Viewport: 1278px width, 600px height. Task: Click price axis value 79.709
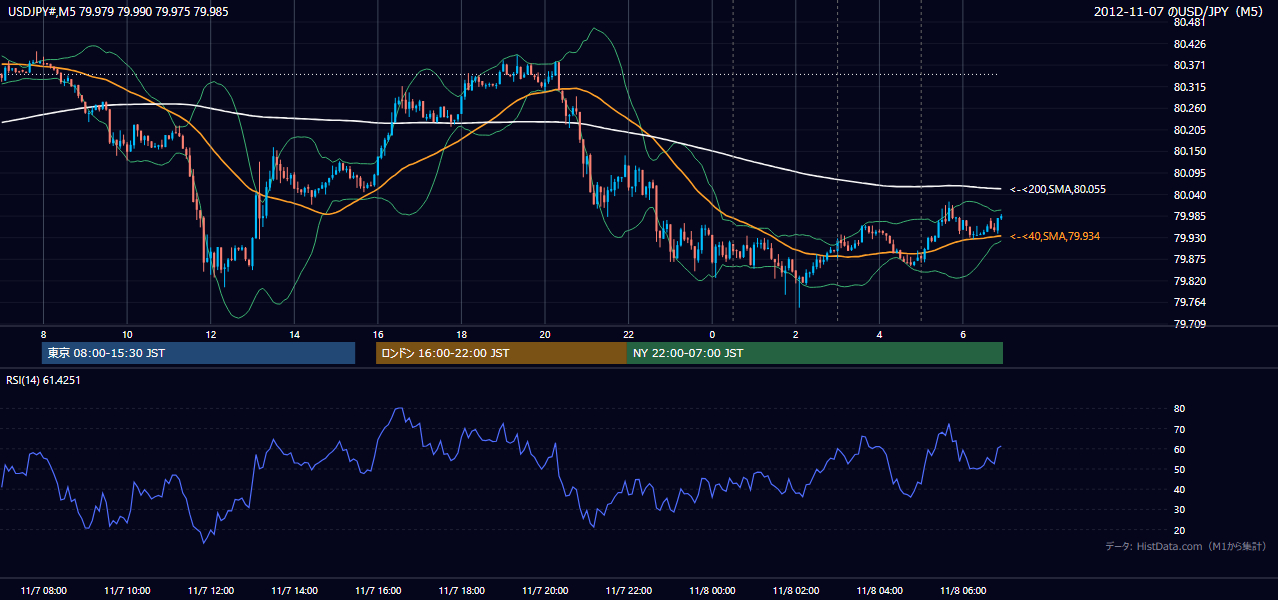(1192, 324)
